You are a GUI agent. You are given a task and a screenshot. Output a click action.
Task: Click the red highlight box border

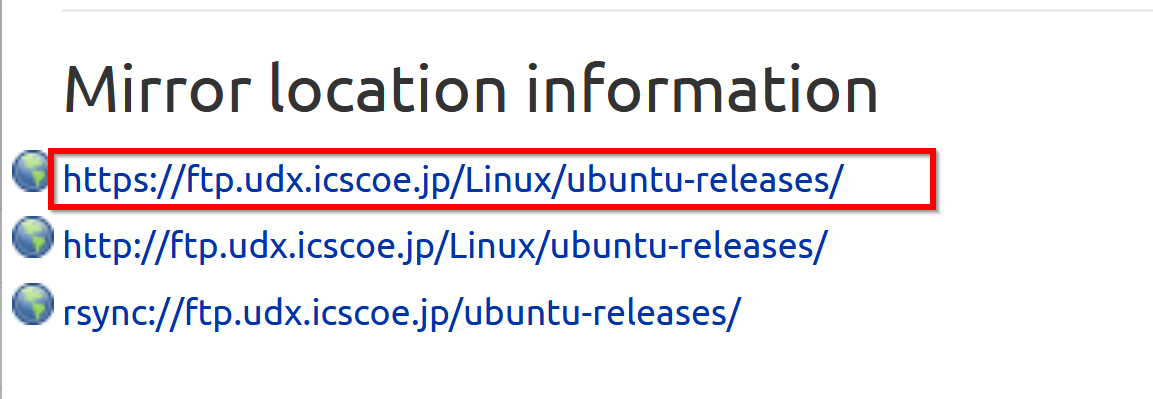[x=493, y=151]
